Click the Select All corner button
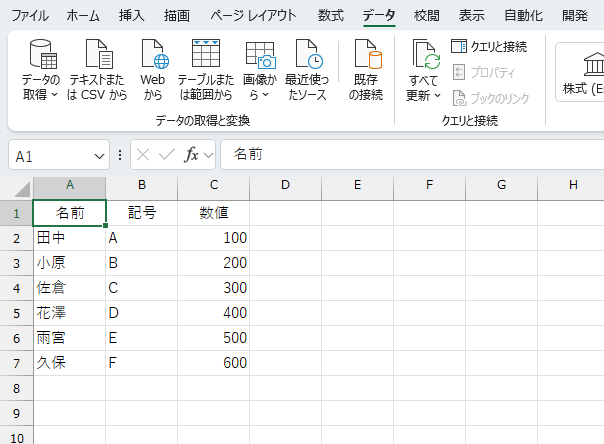Screen dimensions: 604x444 16,185
